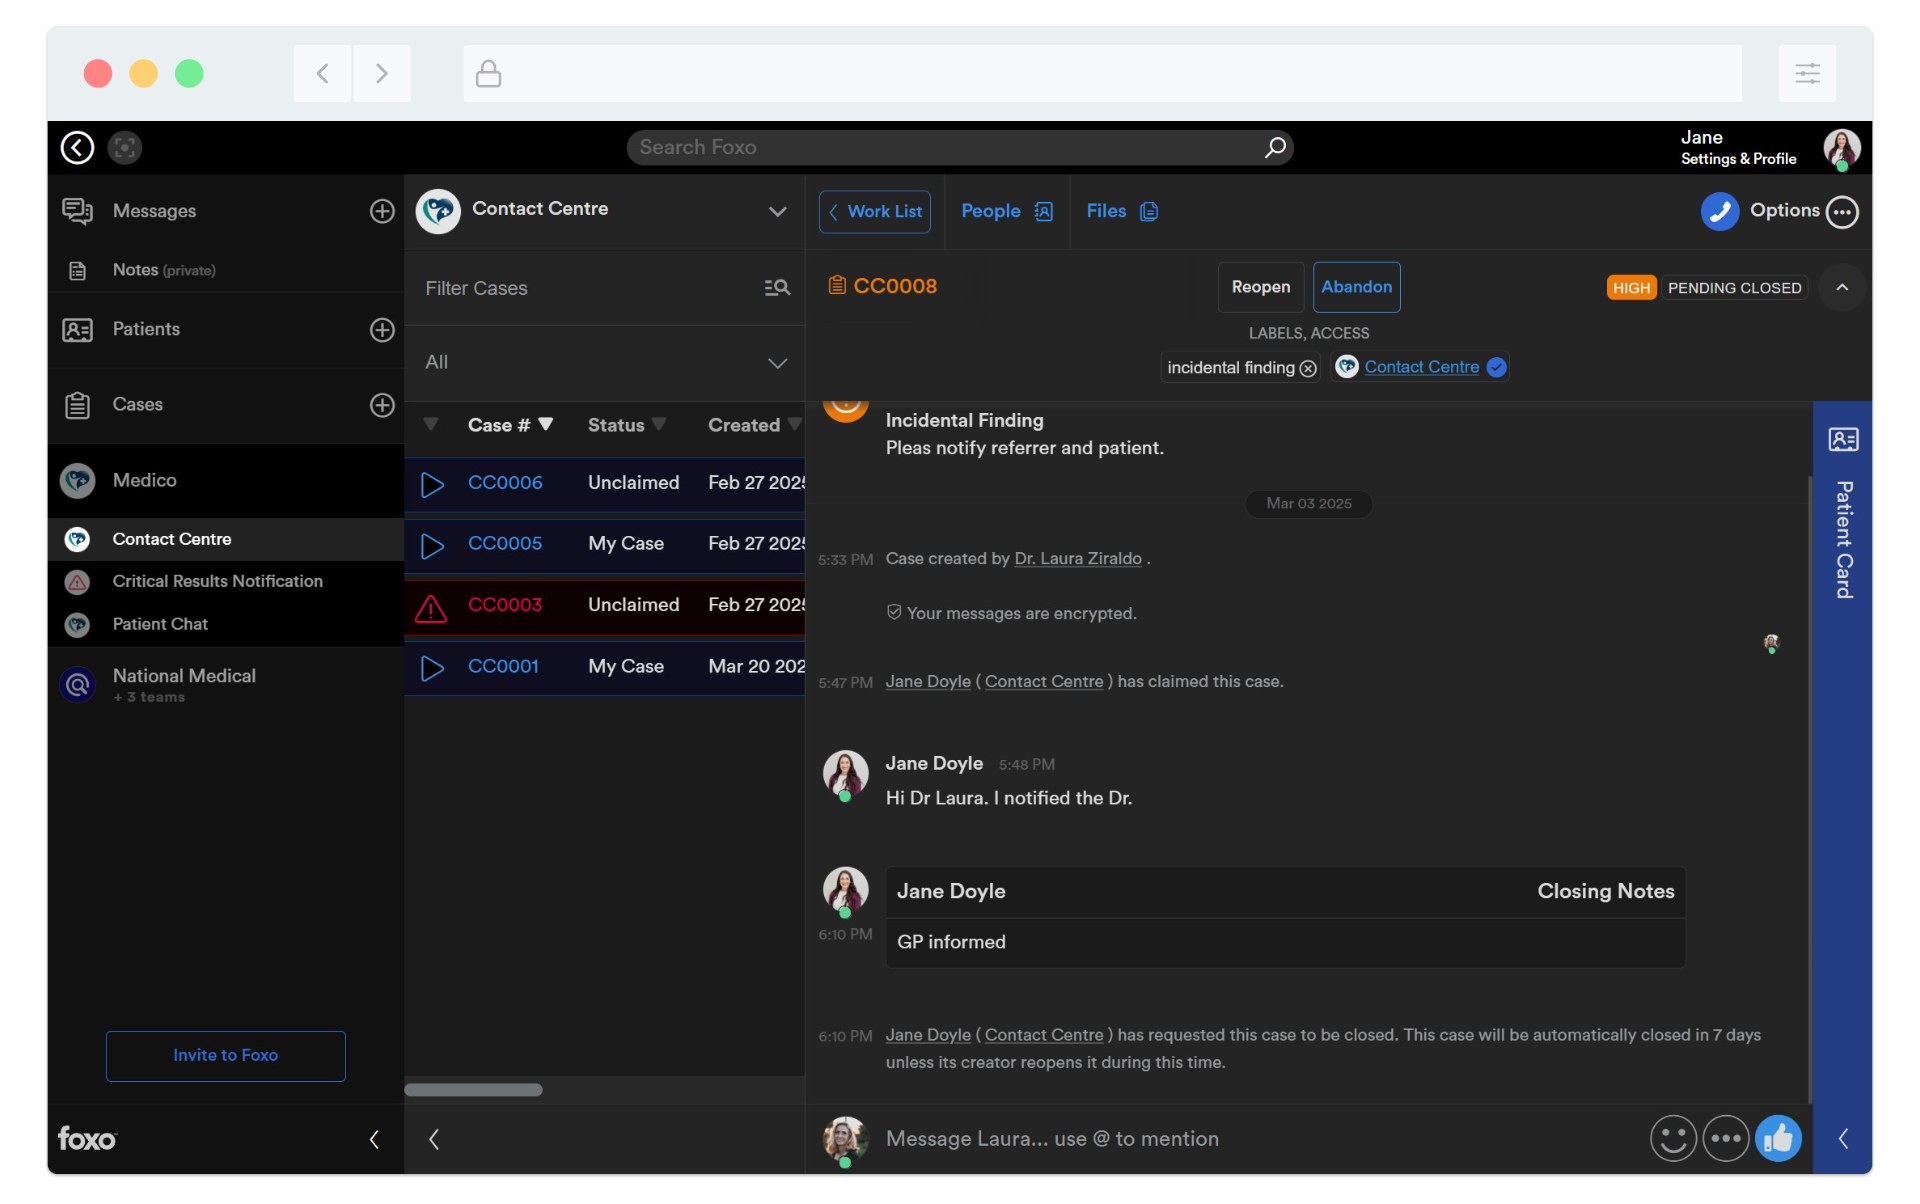Click the filter search icon in Filter Cases
The height and width of the screenshot is (1204, 1920).
(x=777, y=288)
